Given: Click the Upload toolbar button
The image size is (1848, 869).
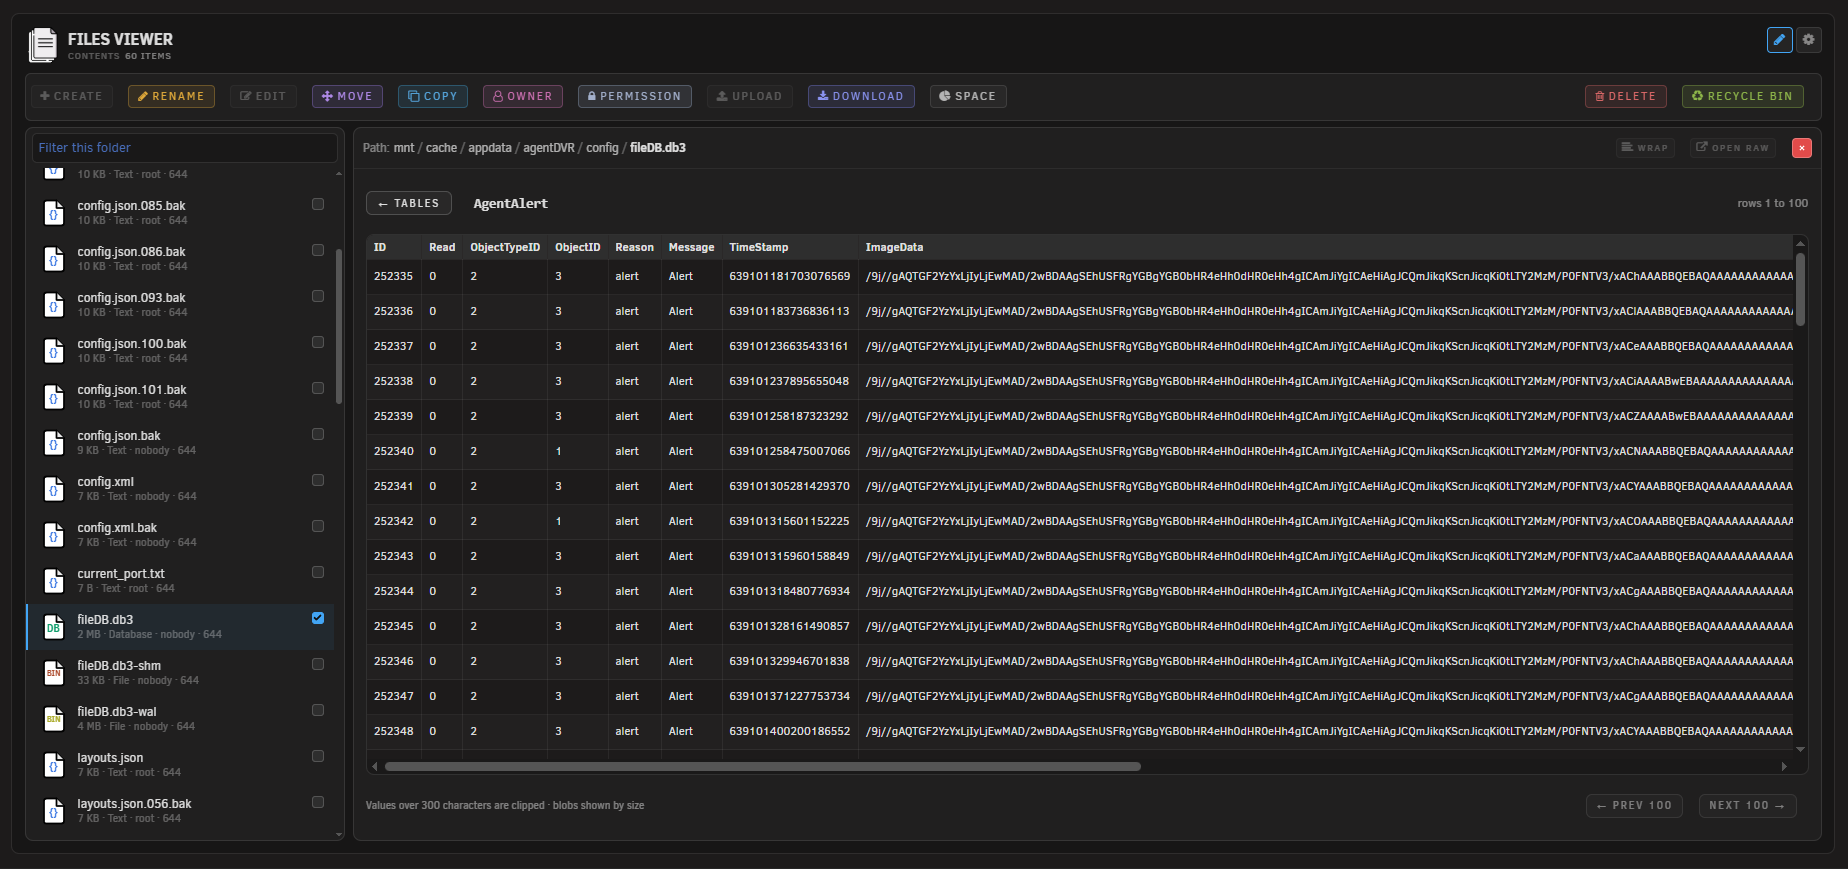Looking at the screenshot, I should (749, 96).
